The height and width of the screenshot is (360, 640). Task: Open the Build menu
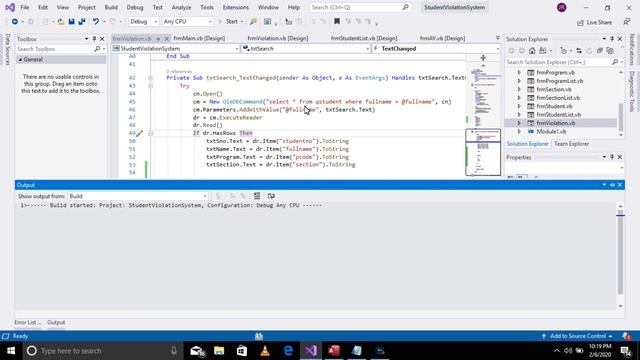click(x=111, y=7)
